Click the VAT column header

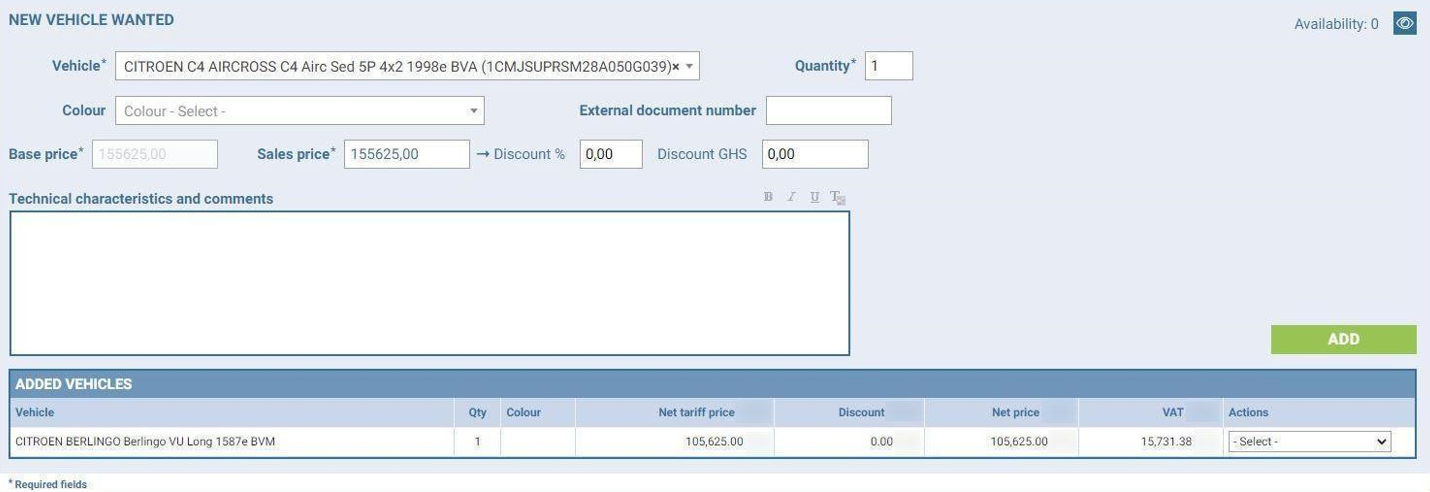click(1173, 412)
